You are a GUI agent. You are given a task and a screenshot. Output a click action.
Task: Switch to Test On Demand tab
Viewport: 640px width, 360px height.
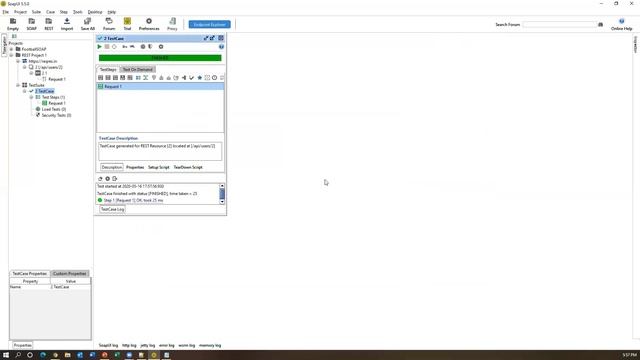[138, 69]
